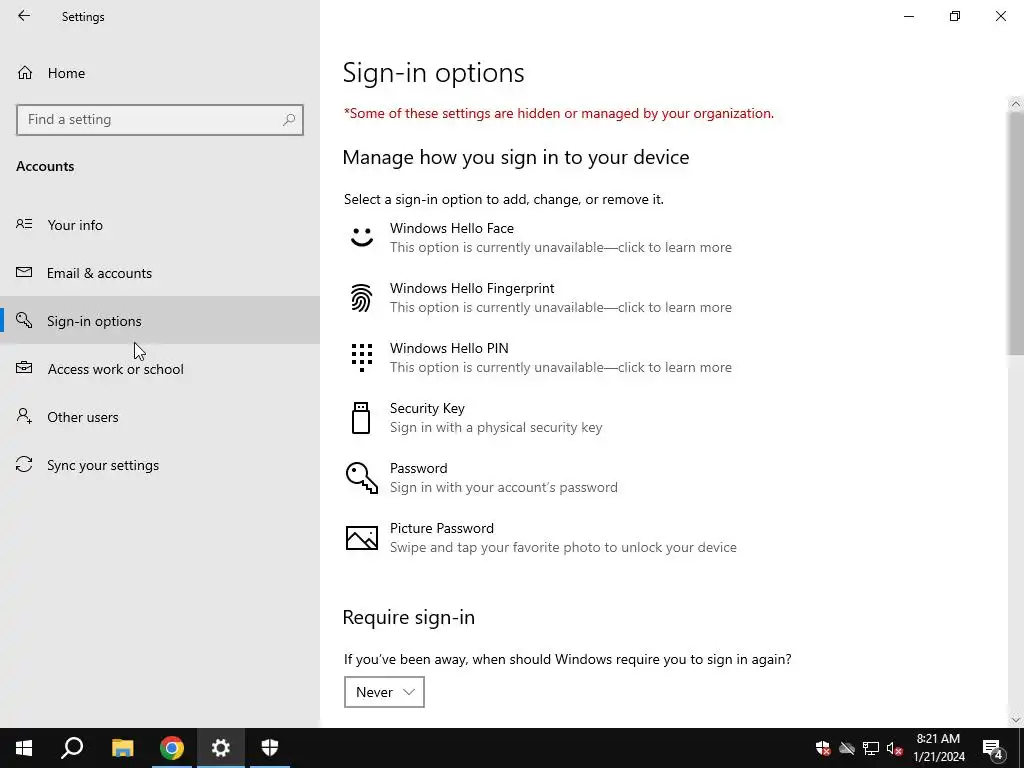Open Email & accounts page

[x=160, y=273]
